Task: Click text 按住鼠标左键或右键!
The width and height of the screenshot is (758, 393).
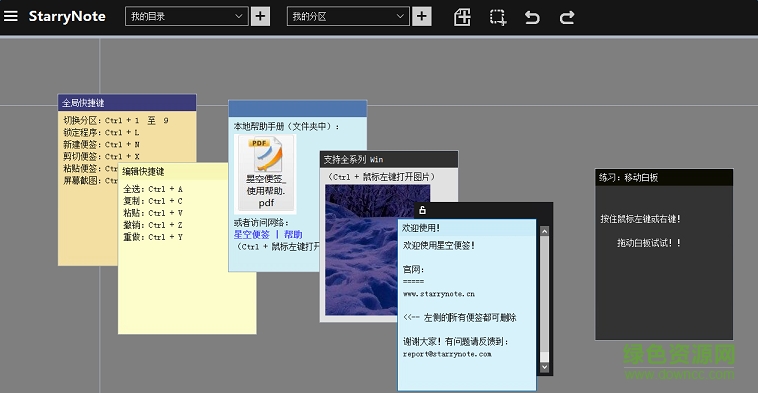Action: (641, 219)
